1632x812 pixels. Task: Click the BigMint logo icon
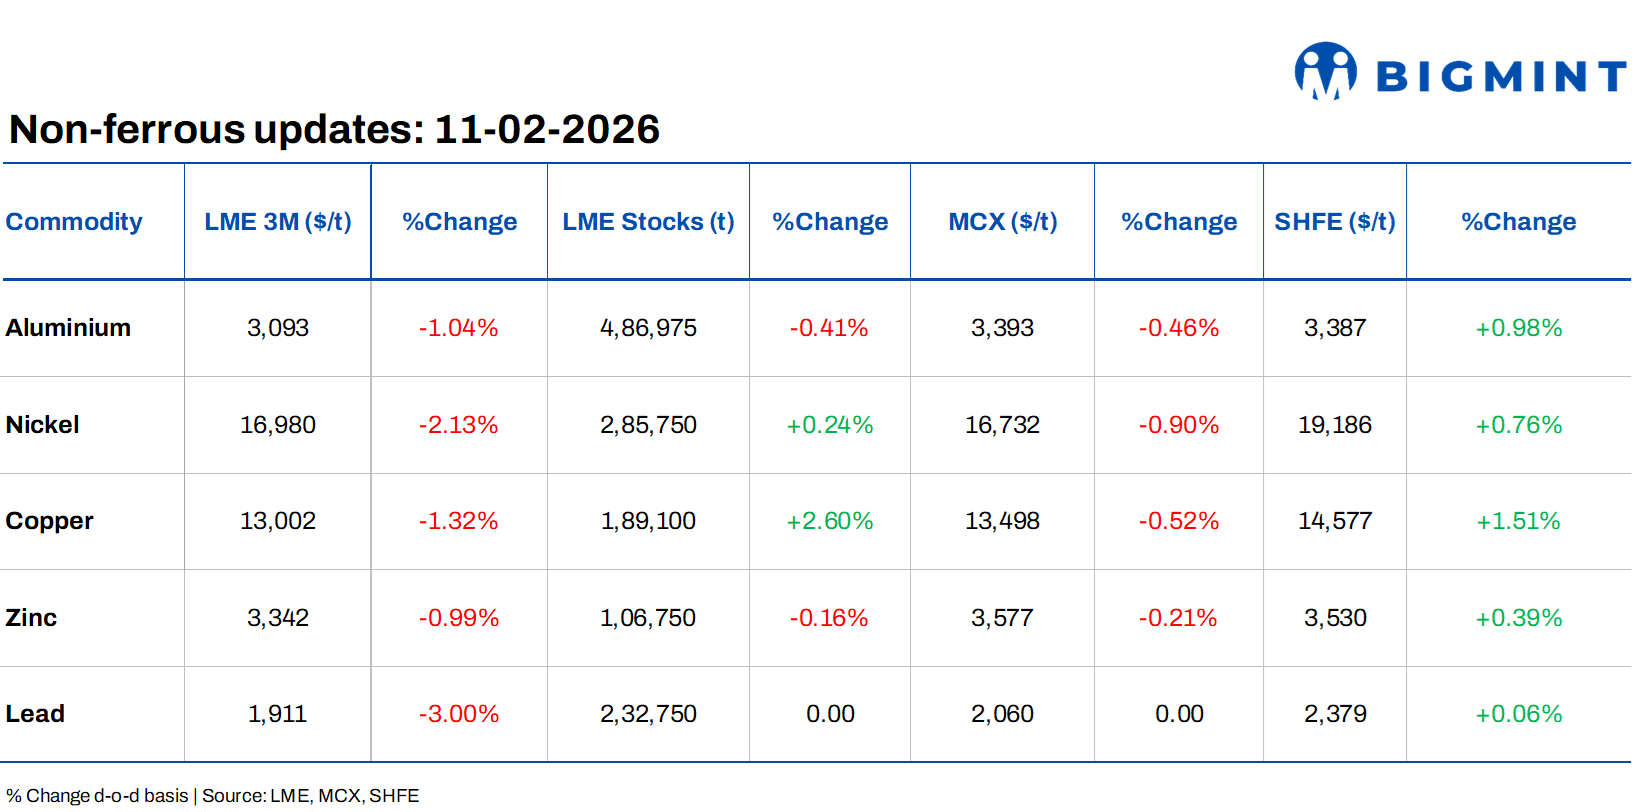[x=1325, y=71]
